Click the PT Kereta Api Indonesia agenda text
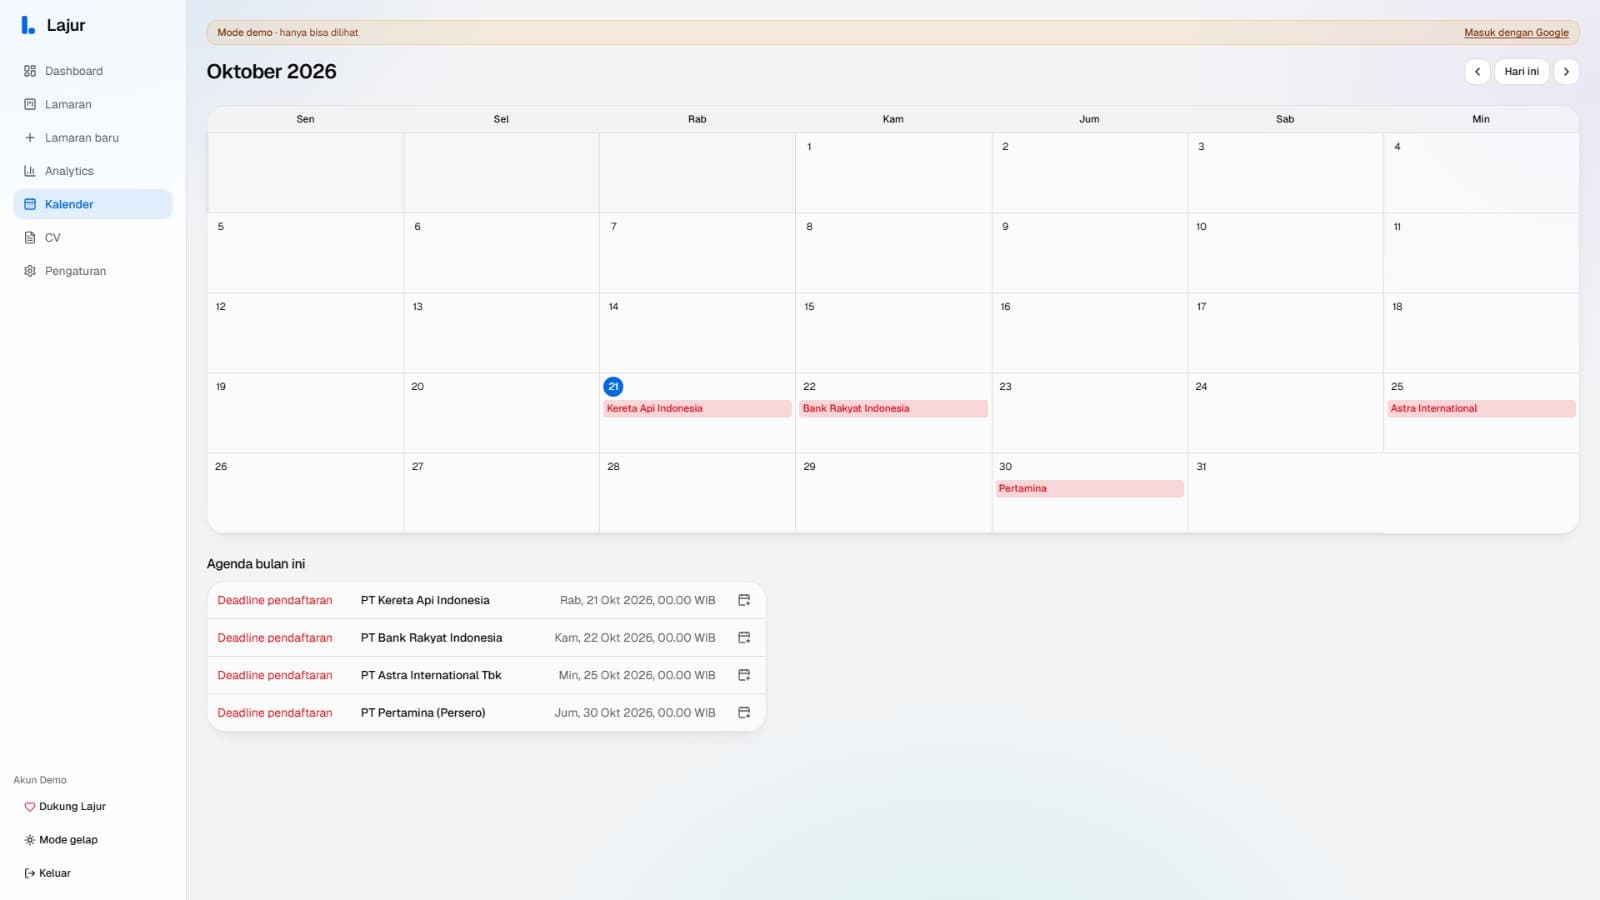The width and height of the screenshot is (1600, 900). pos(425,600)
